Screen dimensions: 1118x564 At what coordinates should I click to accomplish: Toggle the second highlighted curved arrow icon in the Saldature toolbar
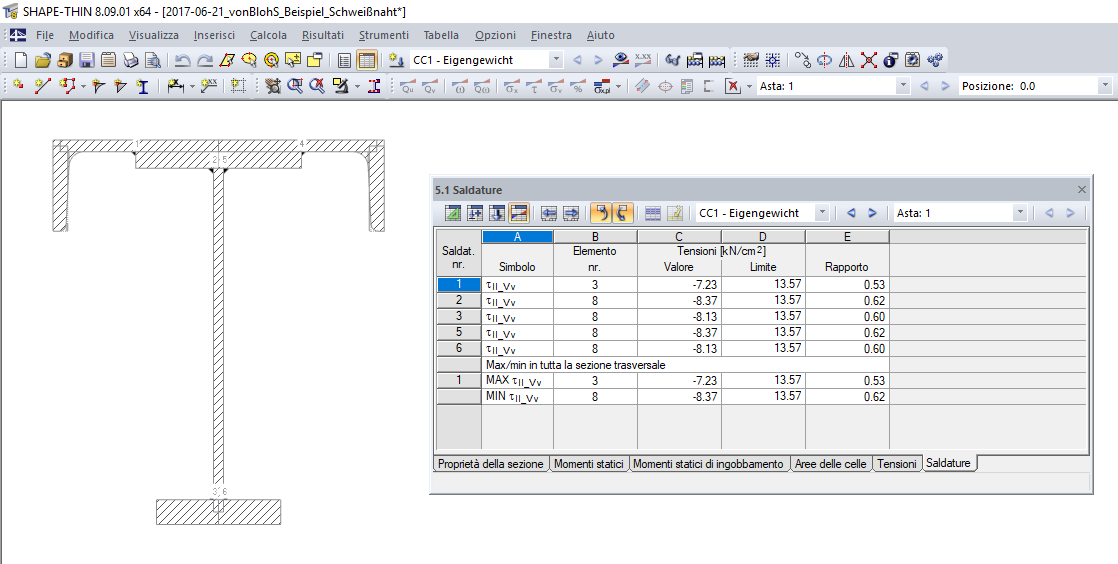pyautogui.click(x=622, y=213)
